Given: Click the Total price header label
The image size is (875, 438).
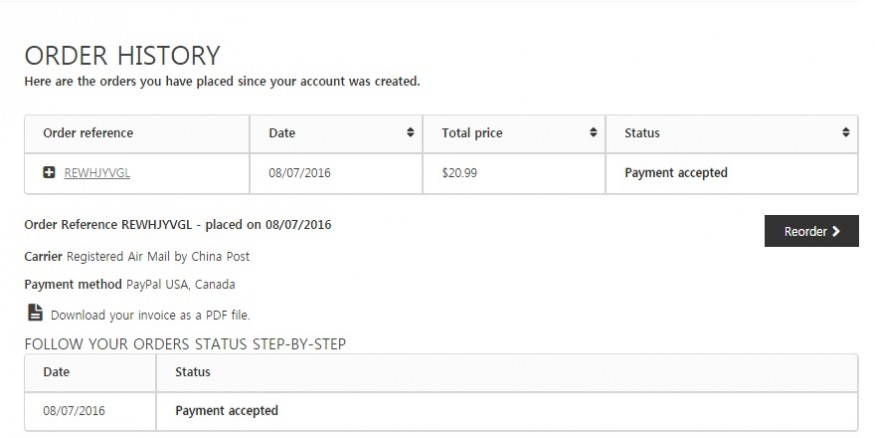Looking at the screenshot, I should pos(472,133).
